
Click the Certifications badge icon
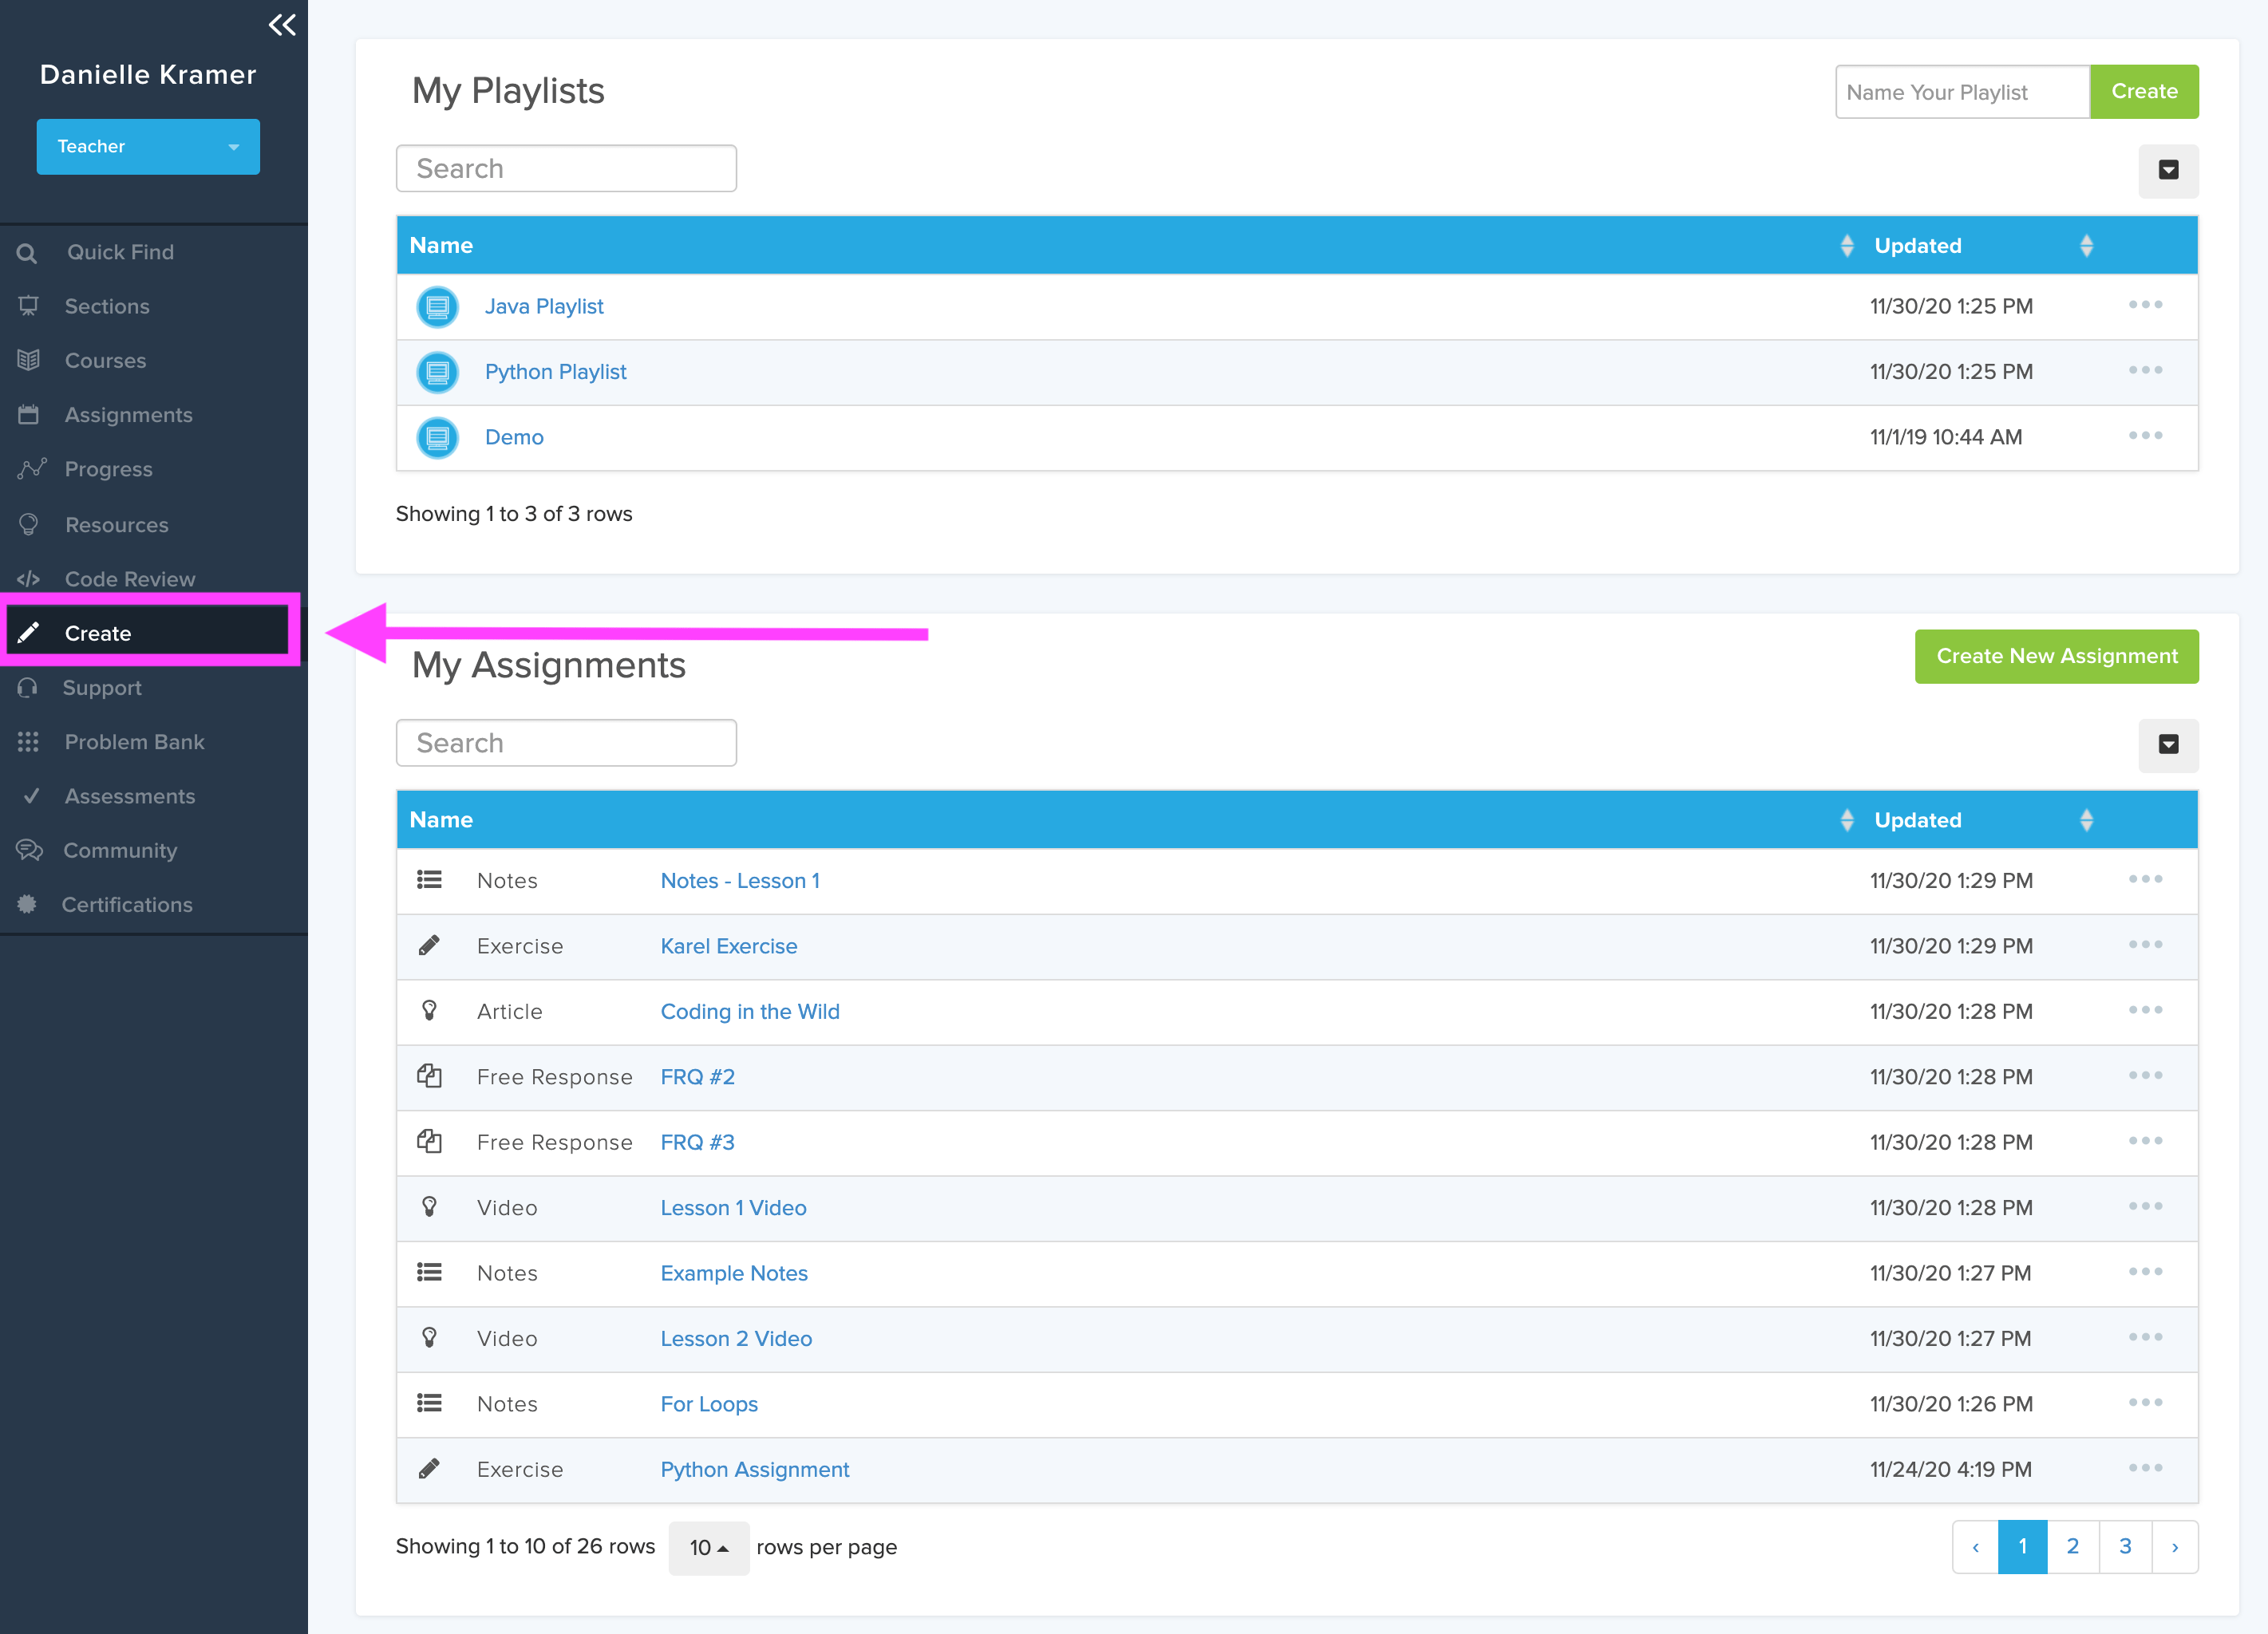[x=28, y=904]
